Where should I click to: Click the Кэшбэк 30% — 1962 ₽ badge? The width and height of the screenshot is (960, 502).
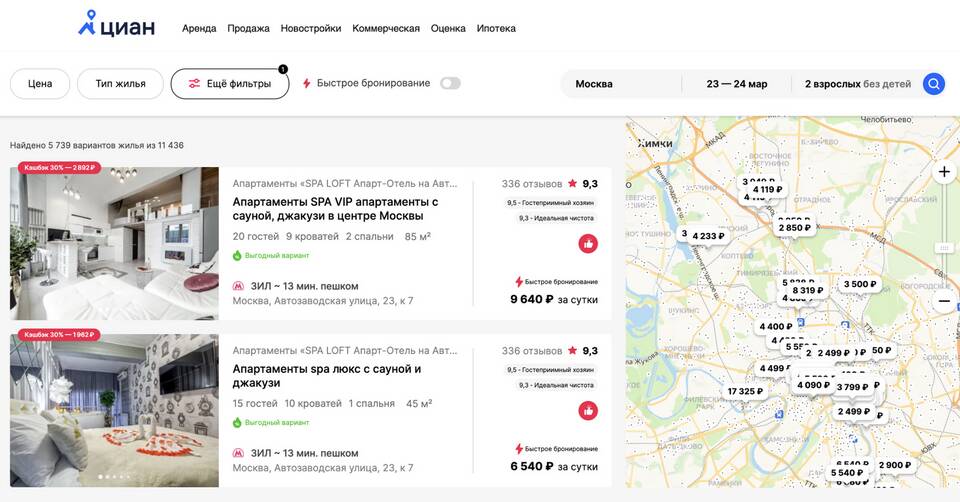(x=59, y=335)
